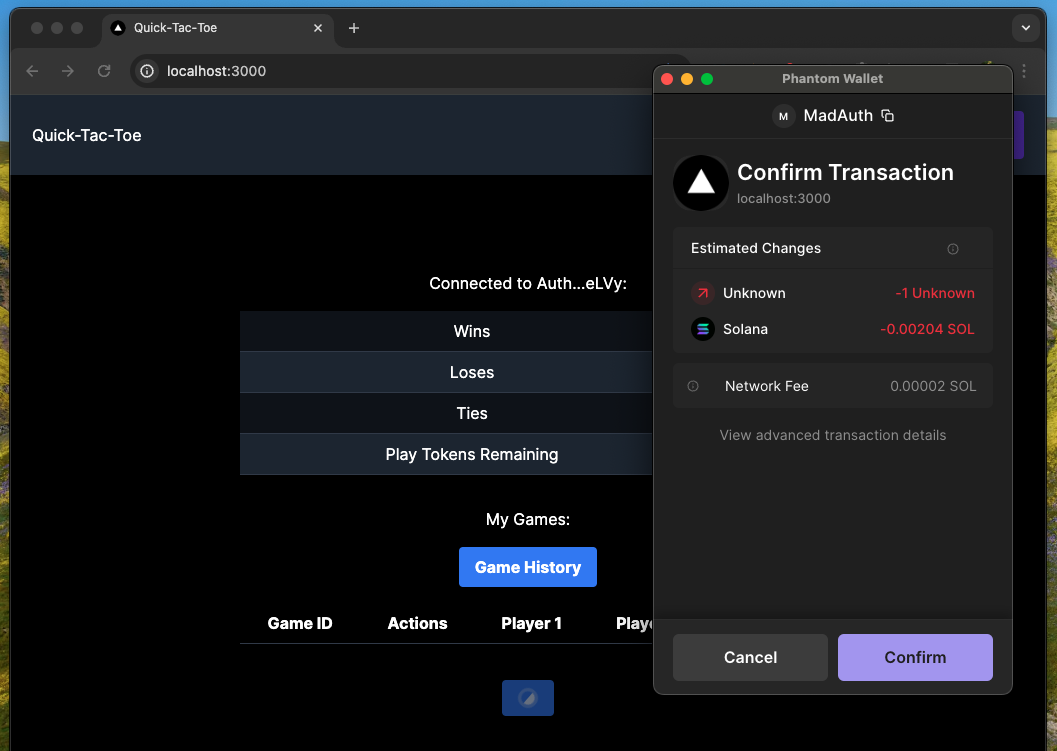Select the Quick-Tac-Toe tab
The width and height of the screenshot is (1057, 751).
[218, 28]
